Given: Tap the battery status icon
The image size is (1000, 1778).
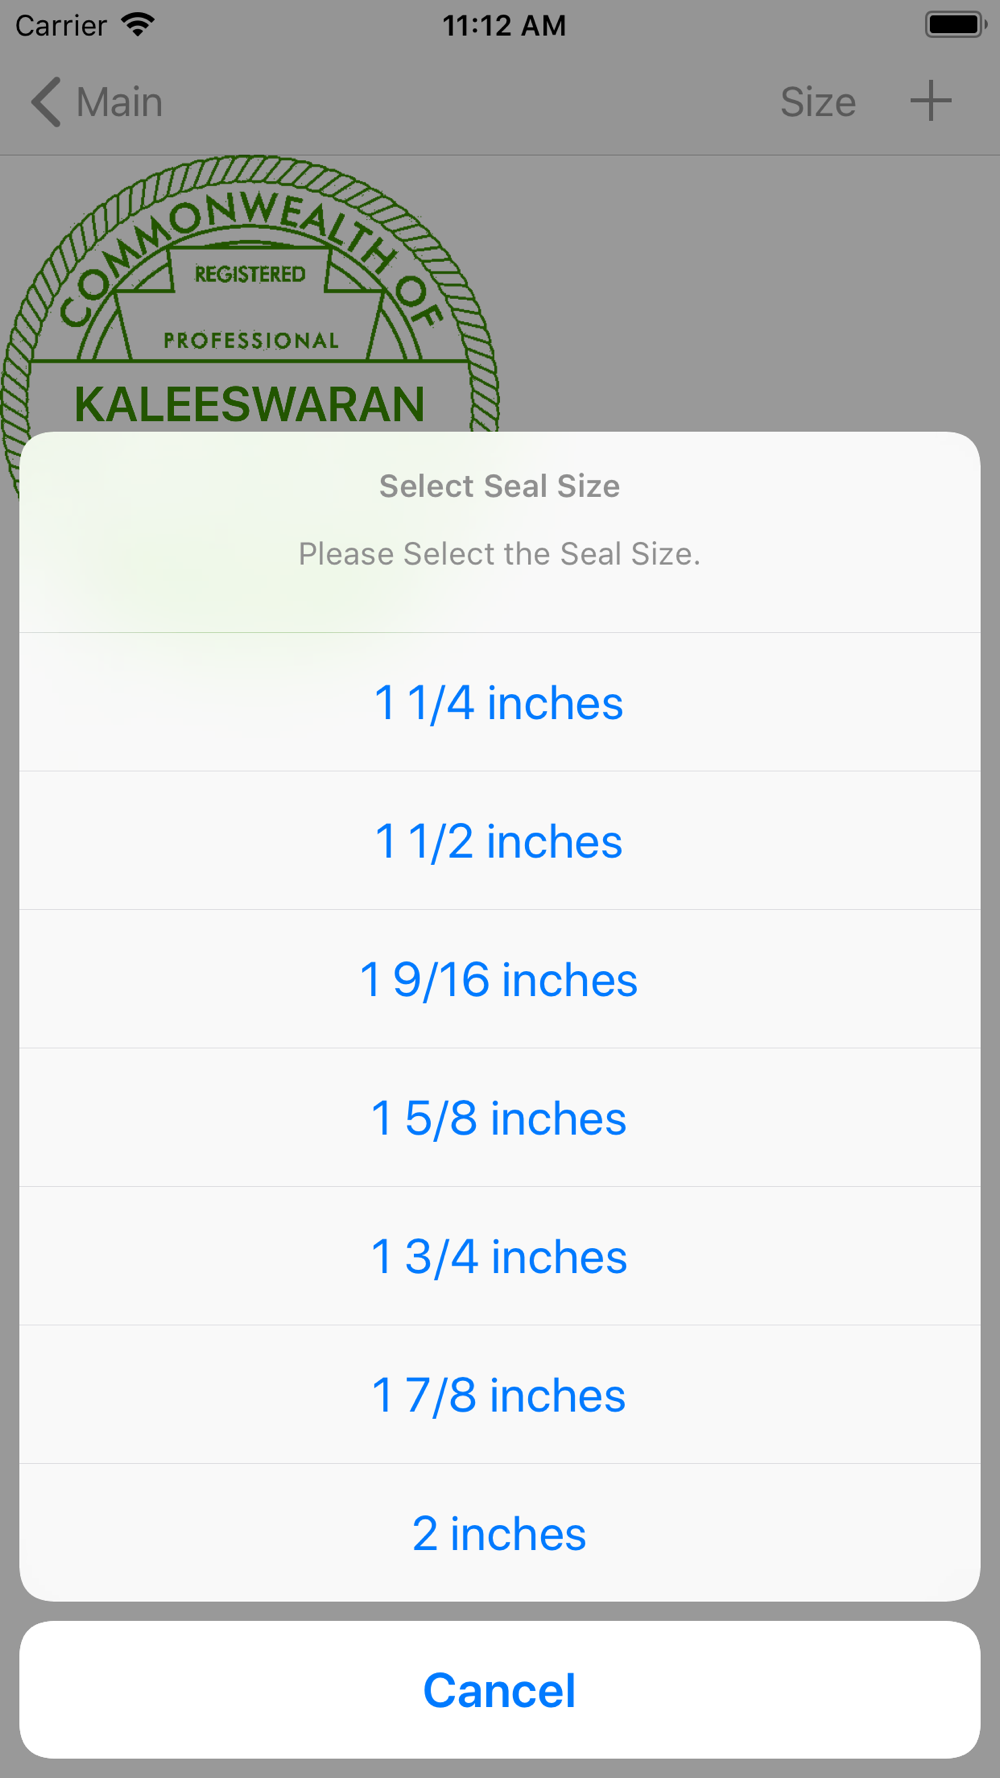Looking at the screenshot, I should click(956, 25).
